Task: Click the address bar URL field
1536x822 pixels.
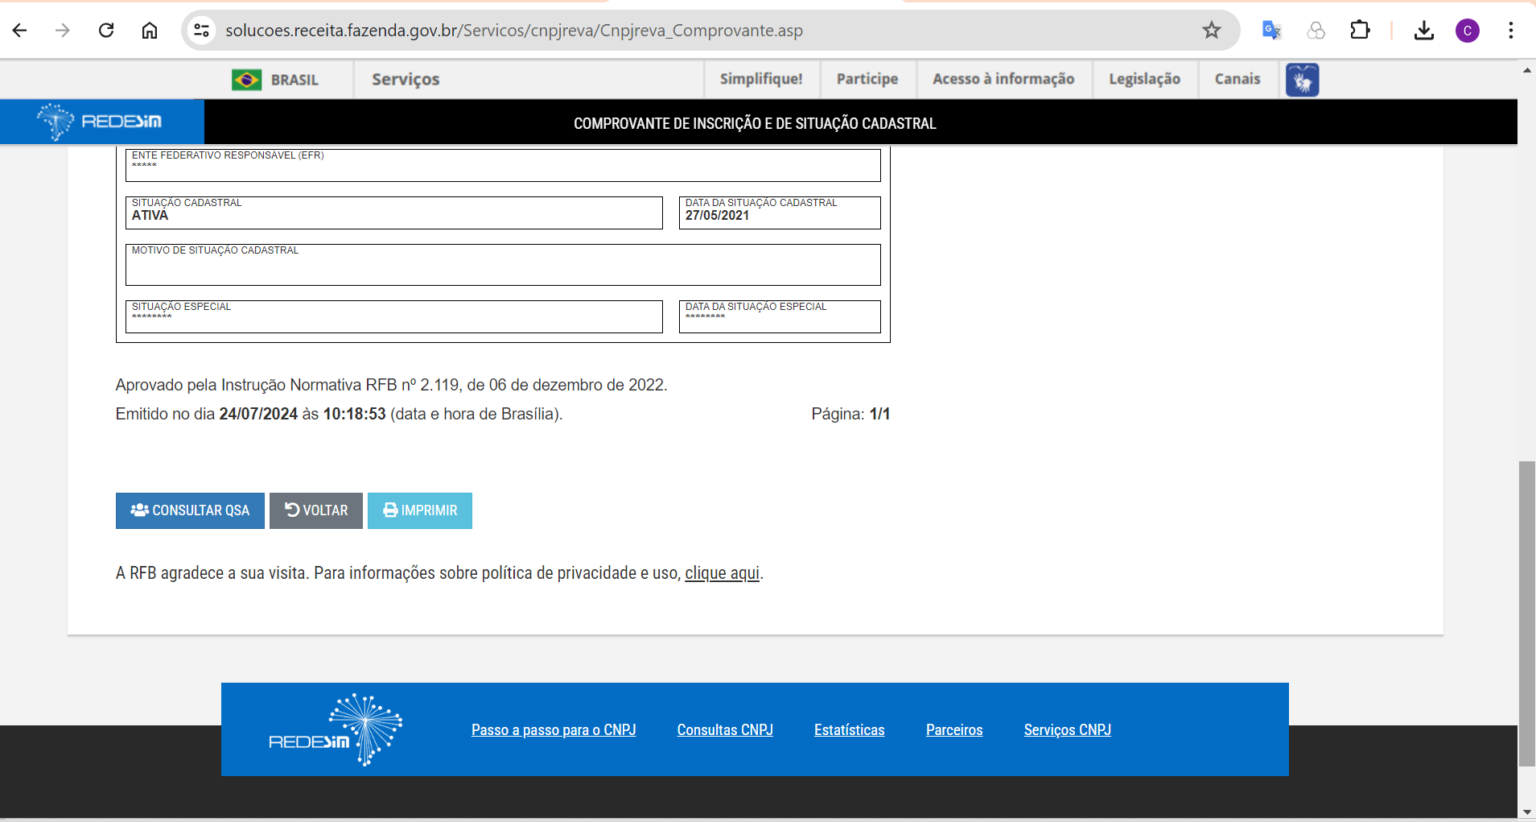Action: coord(600,30)
